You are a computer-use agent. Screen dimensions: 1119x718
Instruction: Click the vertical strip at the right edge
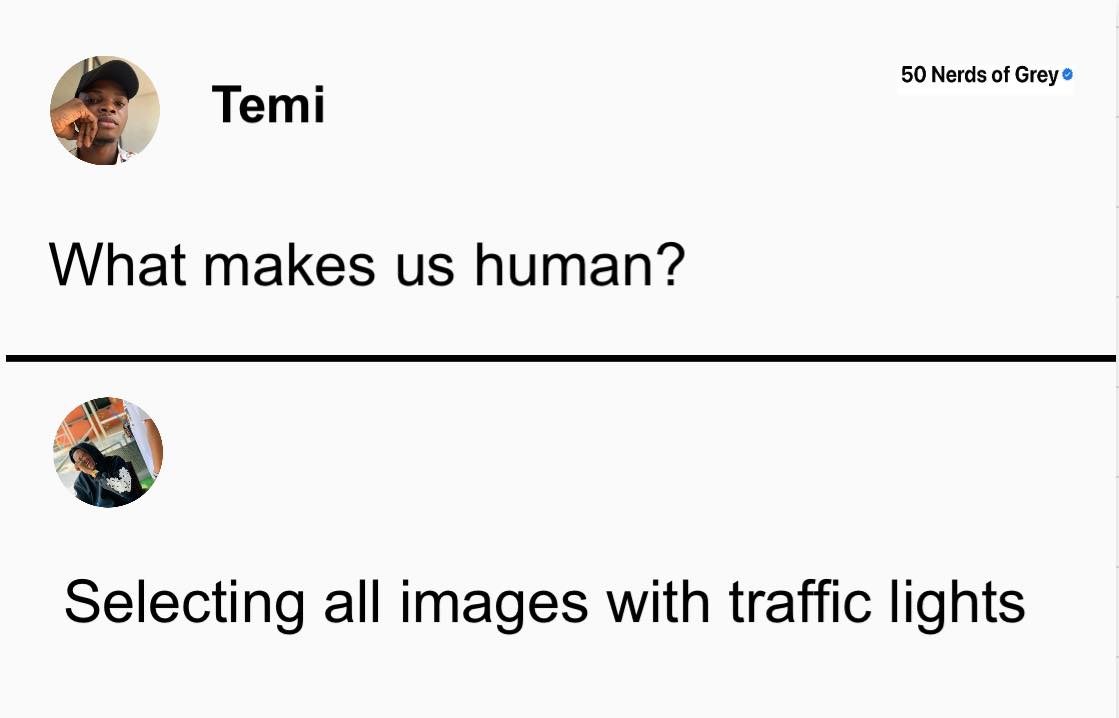pos(1117,359)
